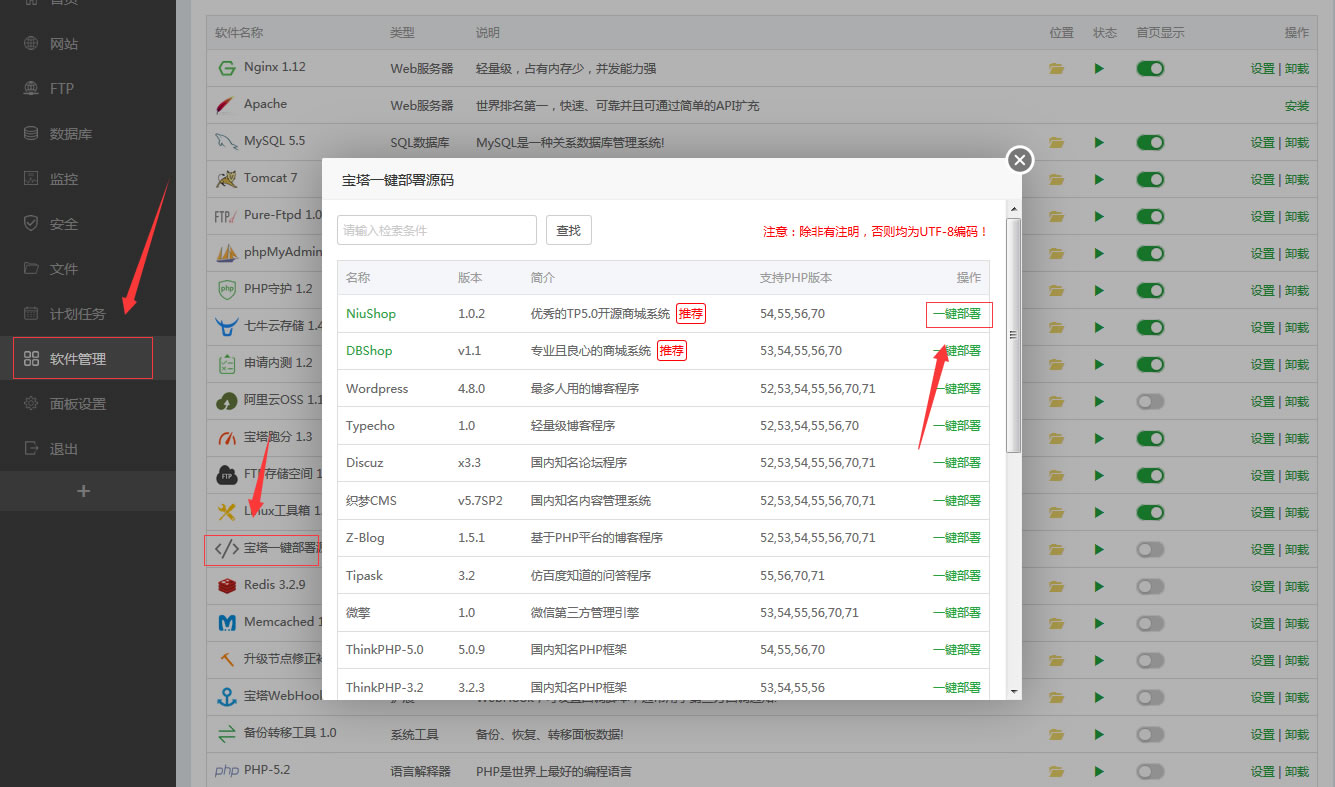The width and height of the screenshot is (1335, 787).
Task: Click the dialog scrollbar down arrow
Action: coord(1014,691)
